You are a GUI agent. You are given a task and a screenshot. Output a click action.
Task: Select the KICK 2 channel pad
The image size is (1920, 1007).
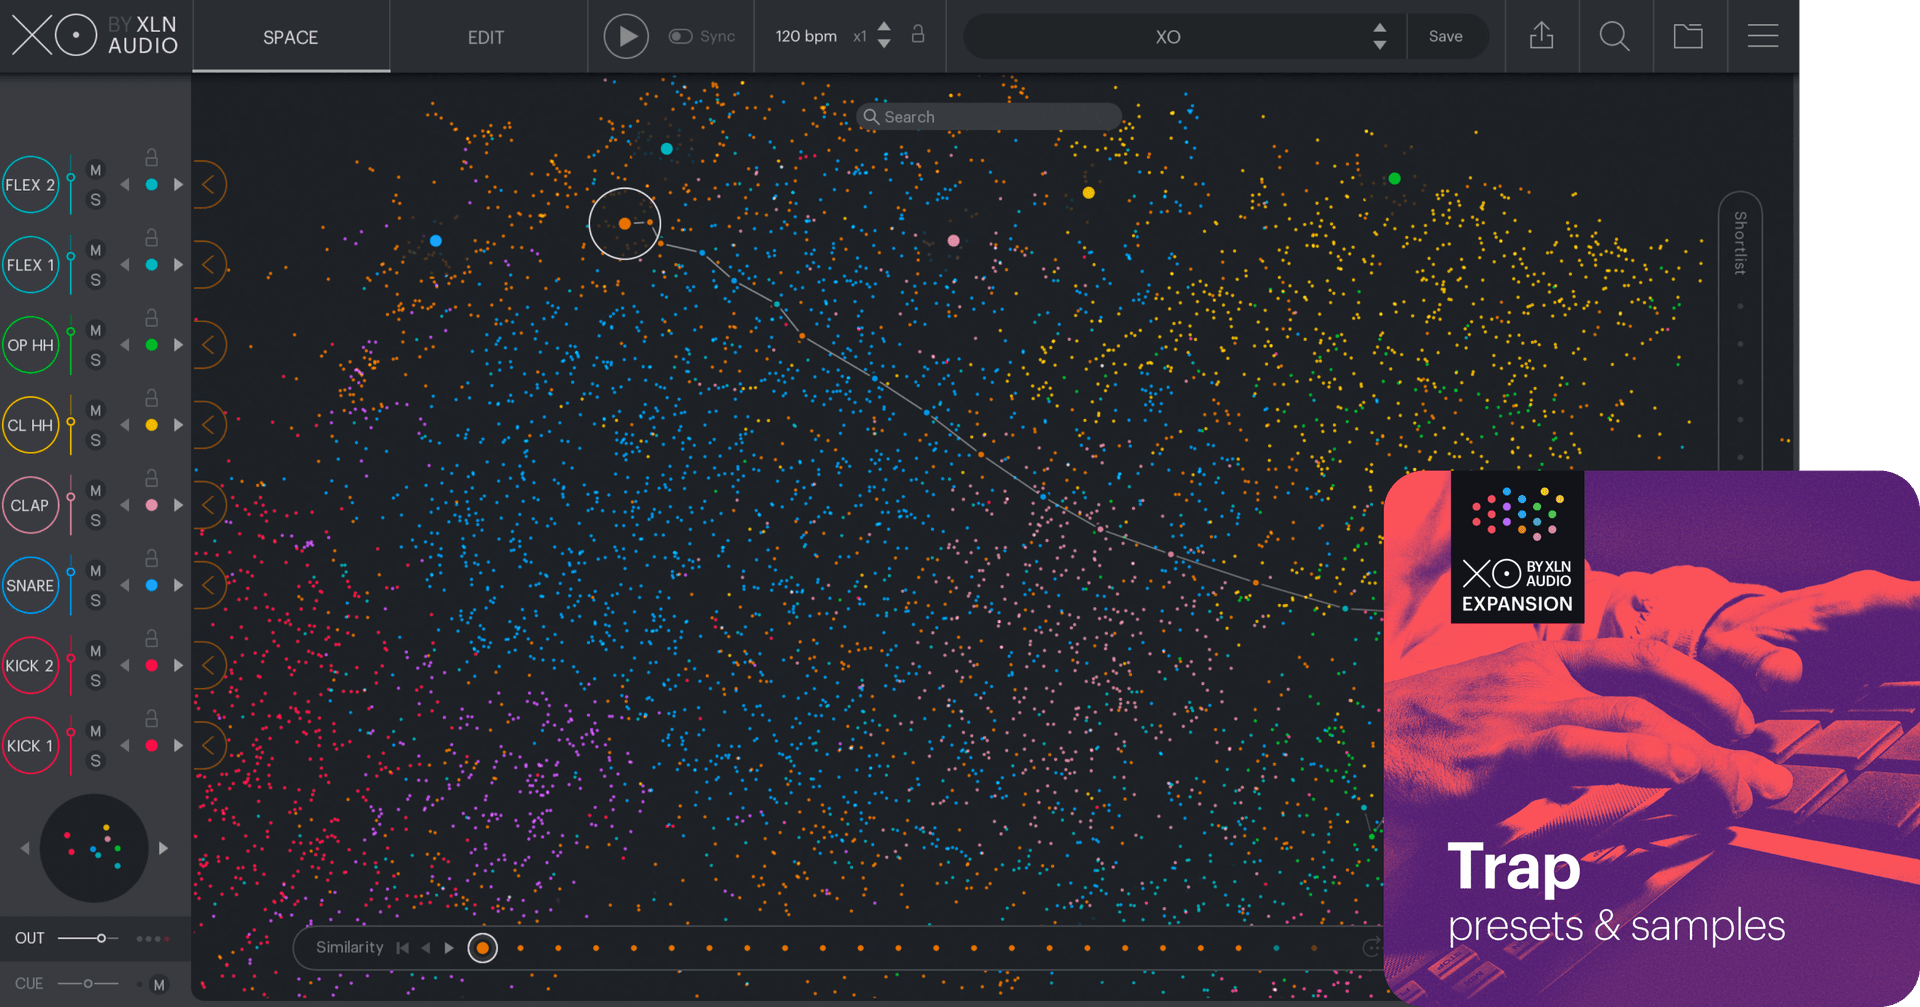[x=30, y=665]
